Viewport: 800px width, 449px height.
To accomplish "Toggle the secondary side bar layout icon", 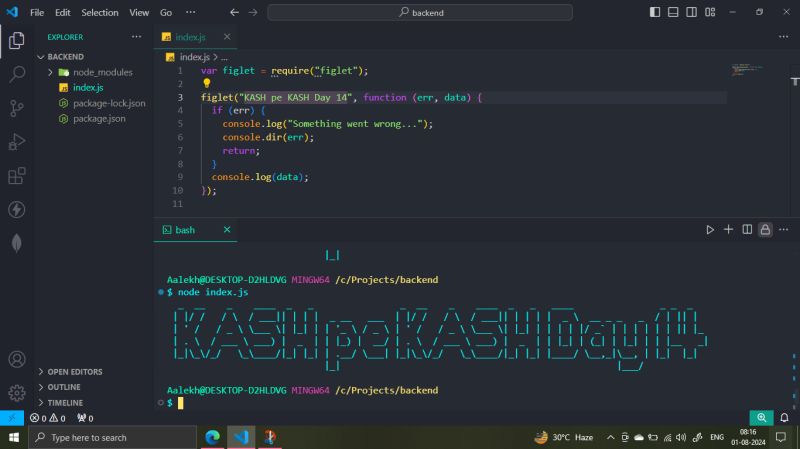I will 691,12.
